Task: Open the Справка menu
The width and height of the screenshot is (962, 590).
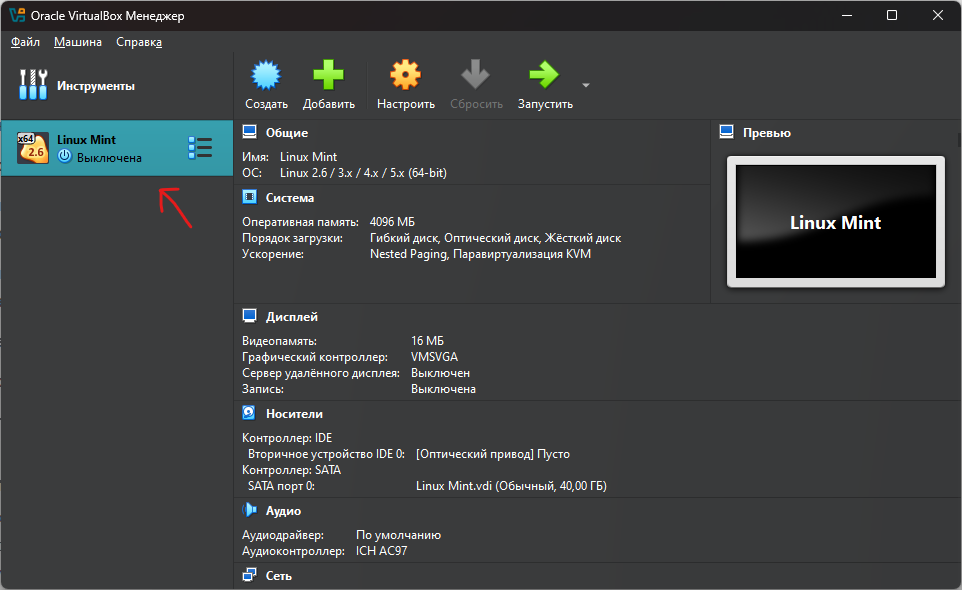Action: click(x=139, y=42)
